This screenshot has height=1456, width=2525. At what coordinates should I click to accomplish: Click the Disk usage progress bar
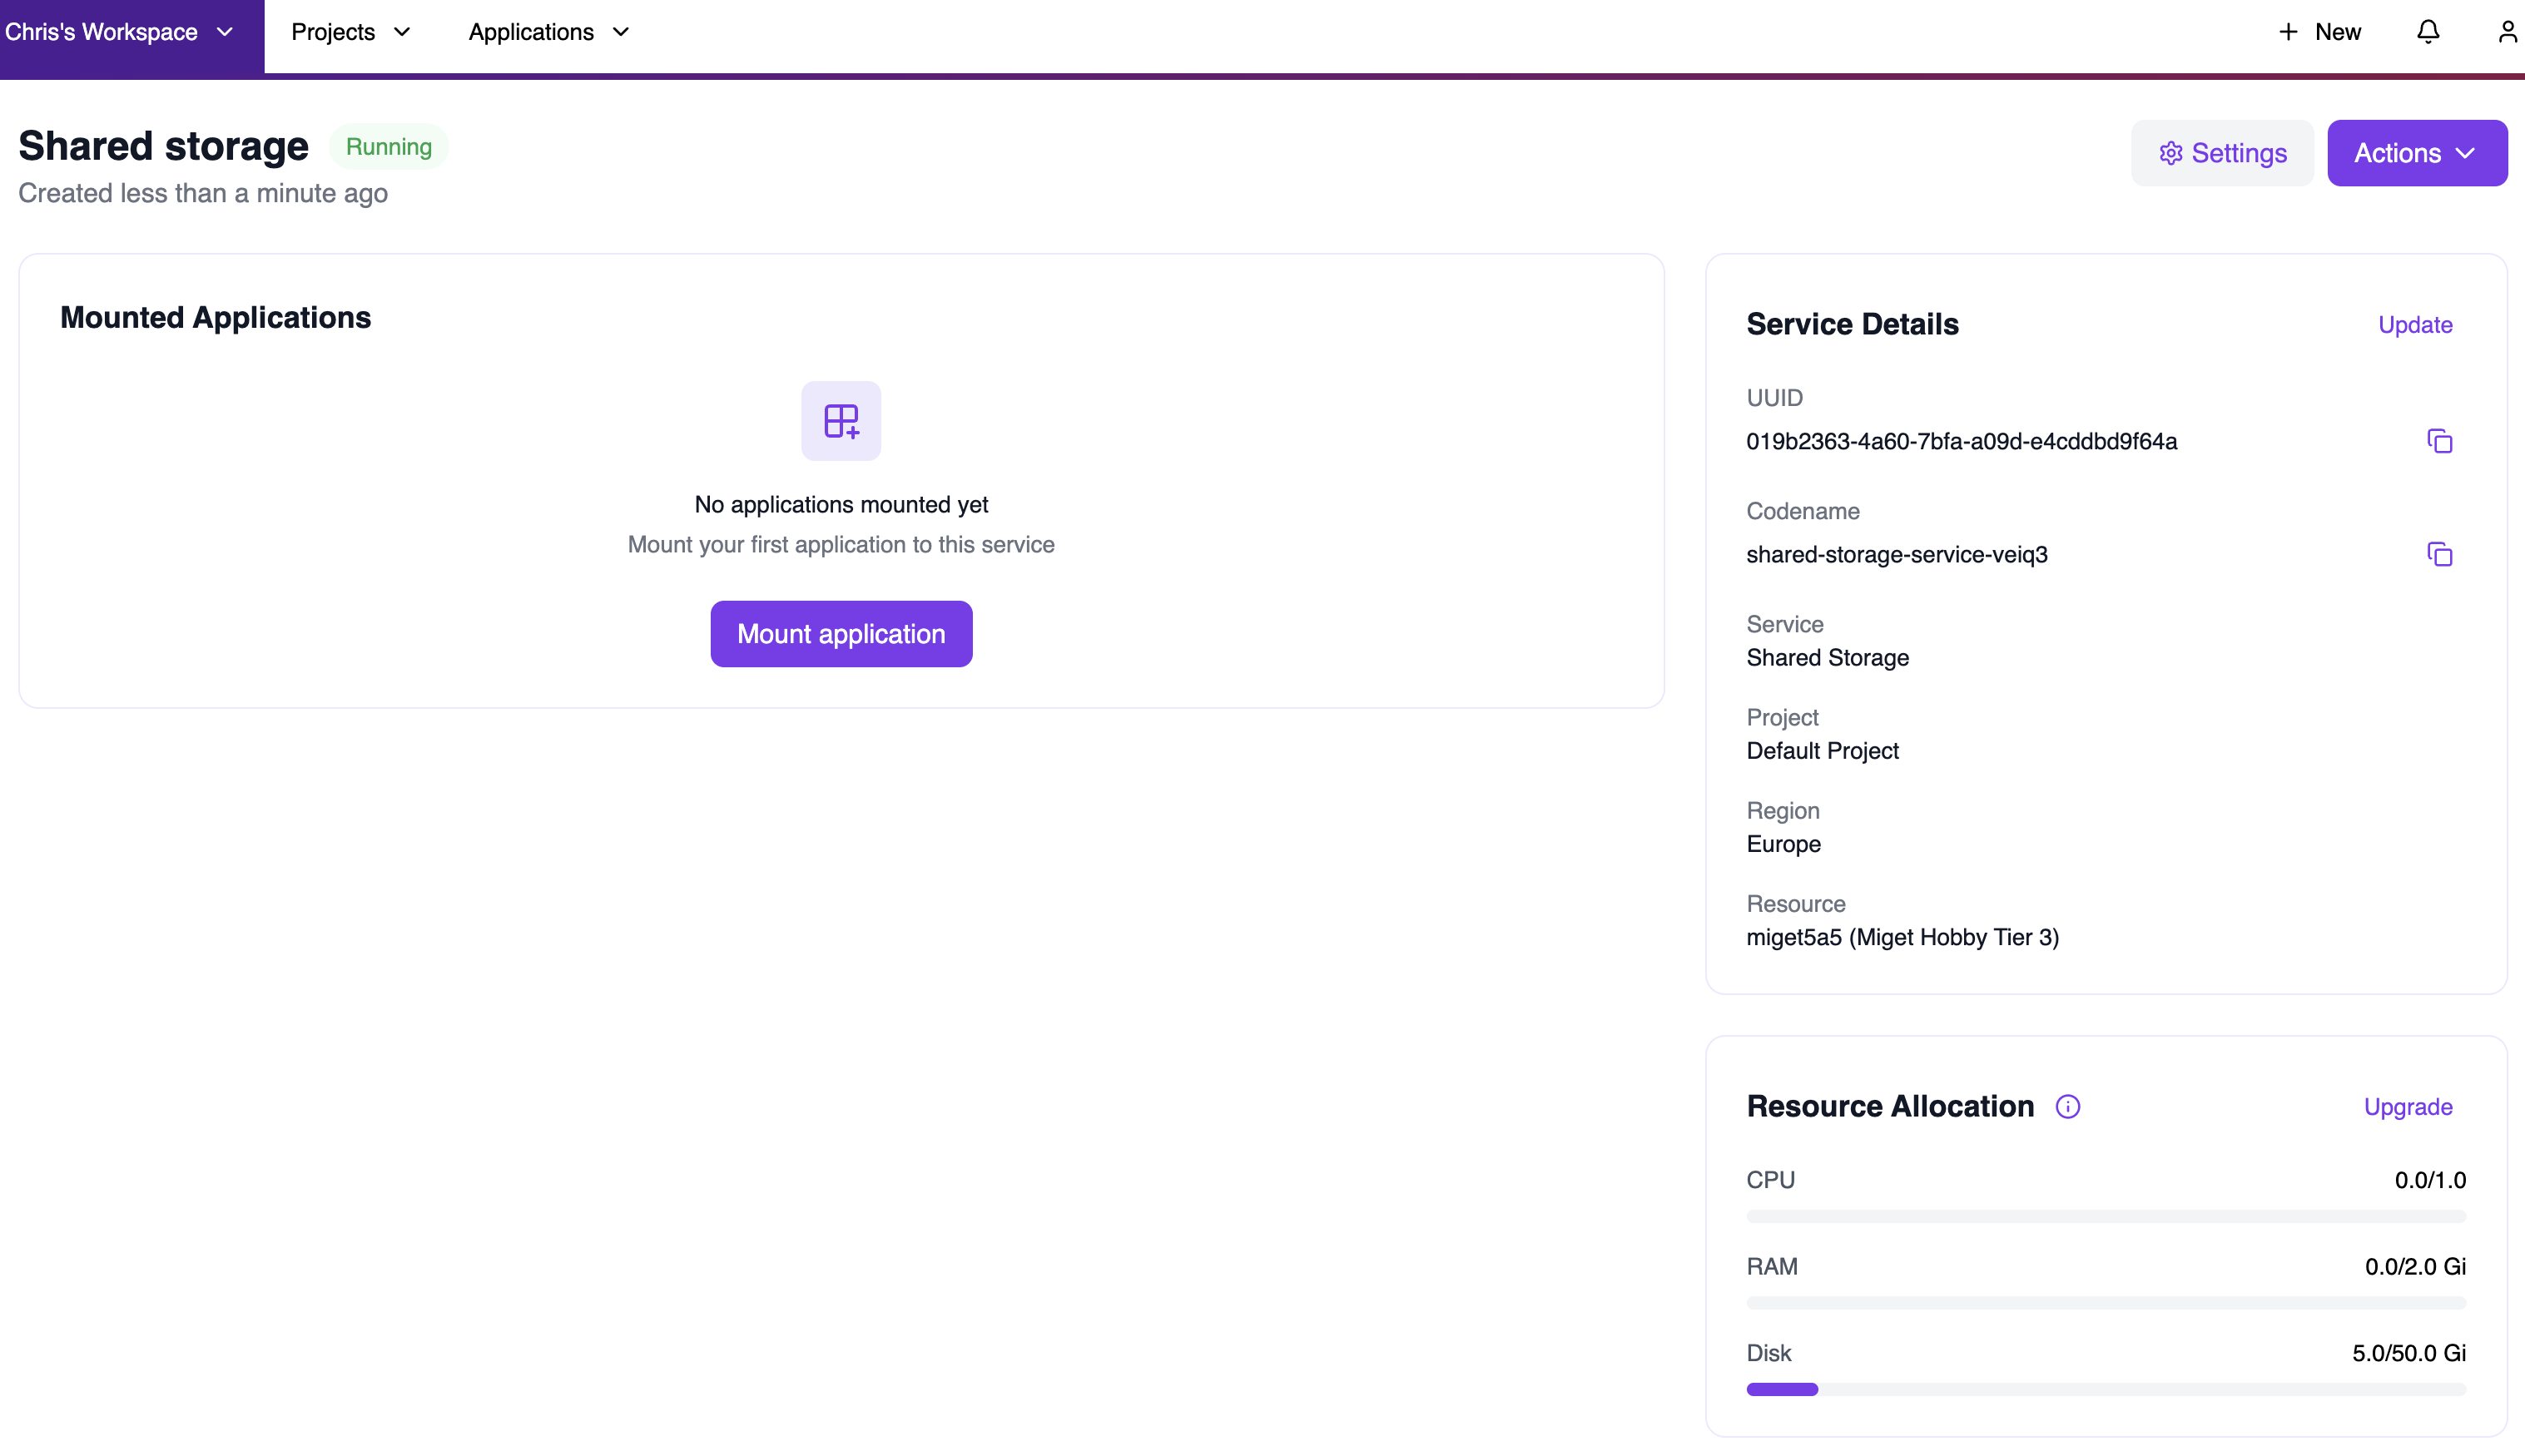[x=2105, y=1389]
